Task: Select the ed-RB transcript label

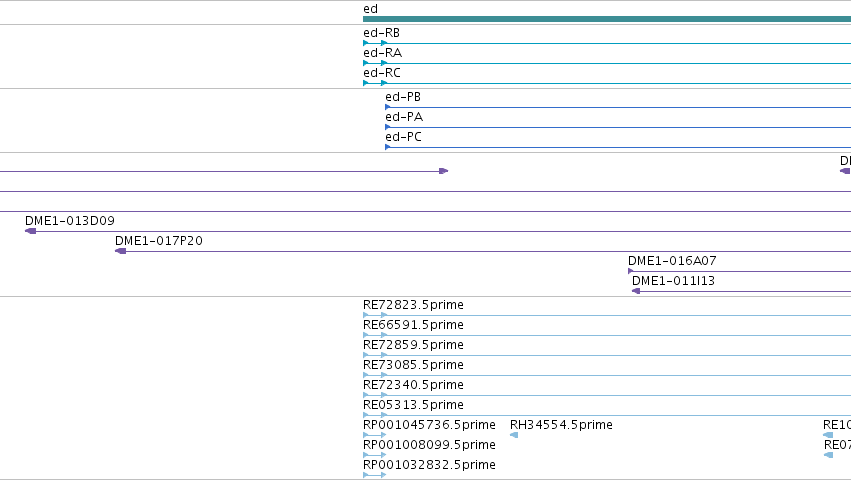Action: click(382, 33)
